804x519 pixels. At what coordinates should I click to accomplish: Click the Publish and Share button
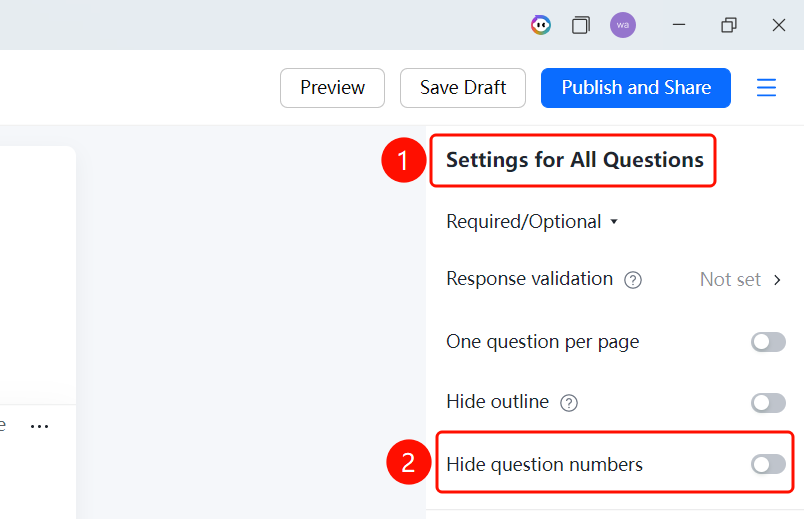click(x=636, y=88)
